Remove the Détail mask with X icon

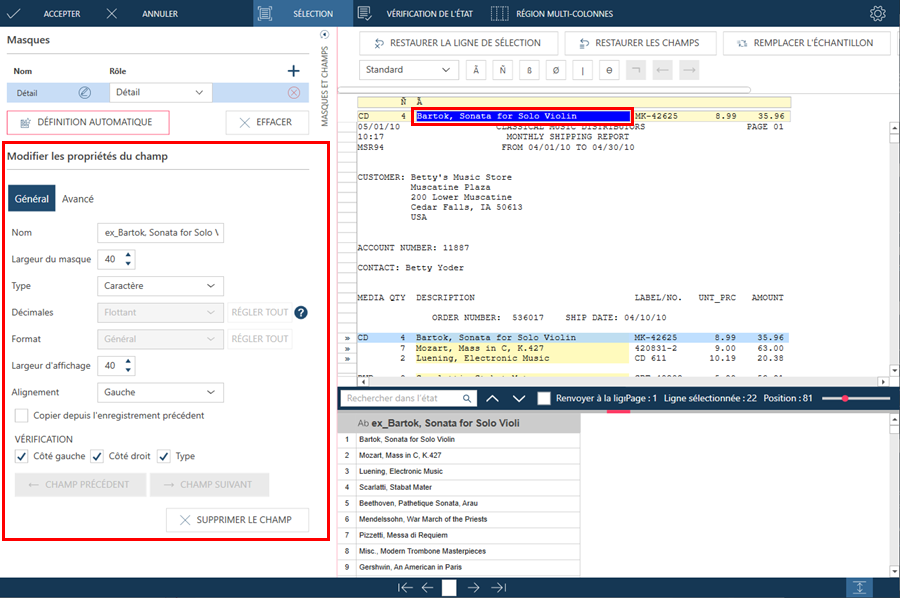coord(293,93)
